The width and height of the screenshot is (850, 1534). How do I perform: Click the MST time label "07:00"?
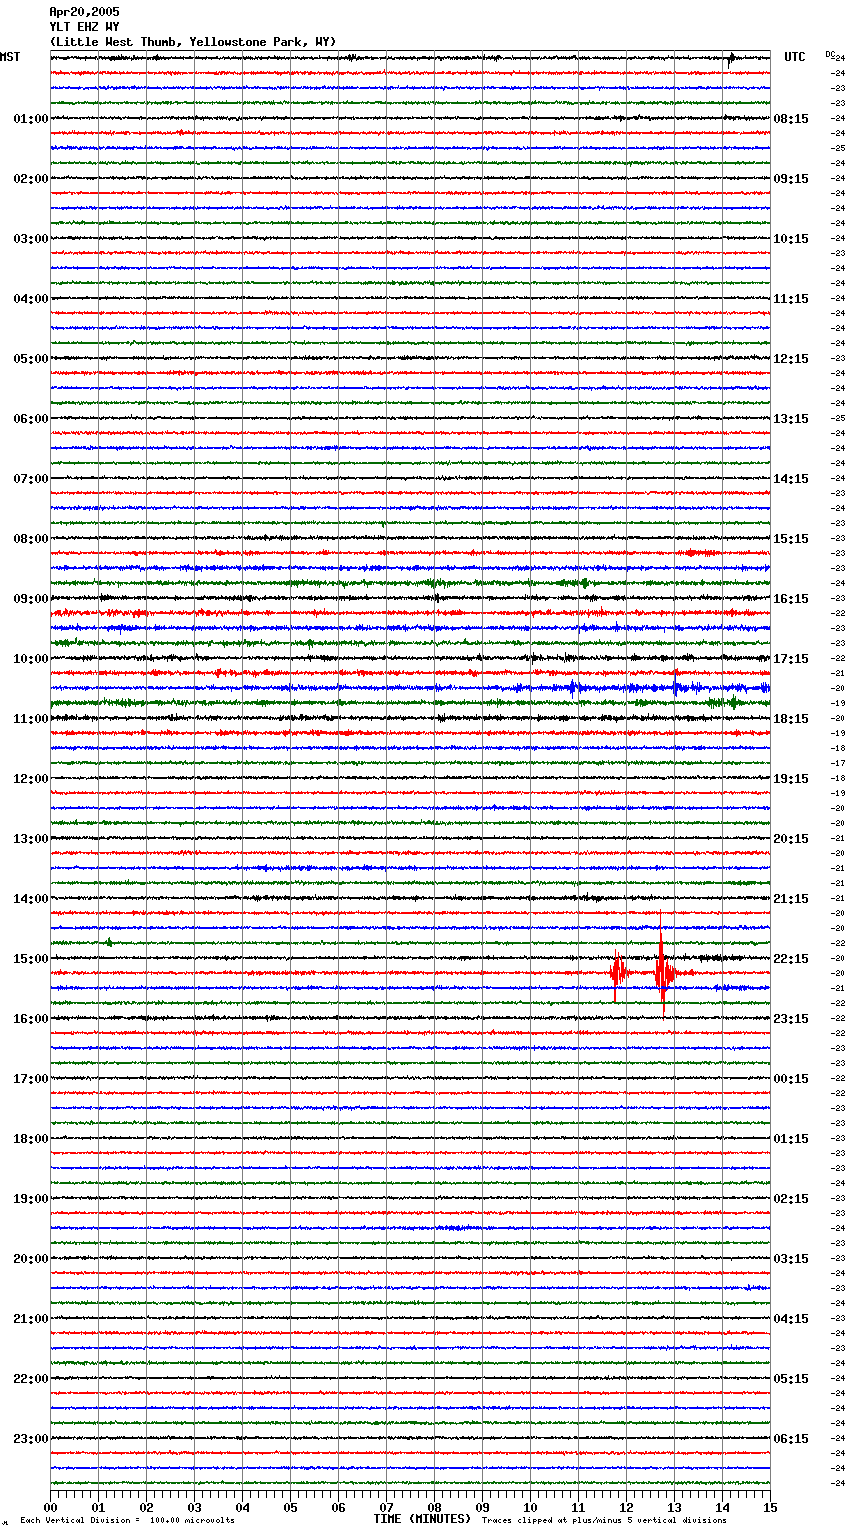point(31,479)
